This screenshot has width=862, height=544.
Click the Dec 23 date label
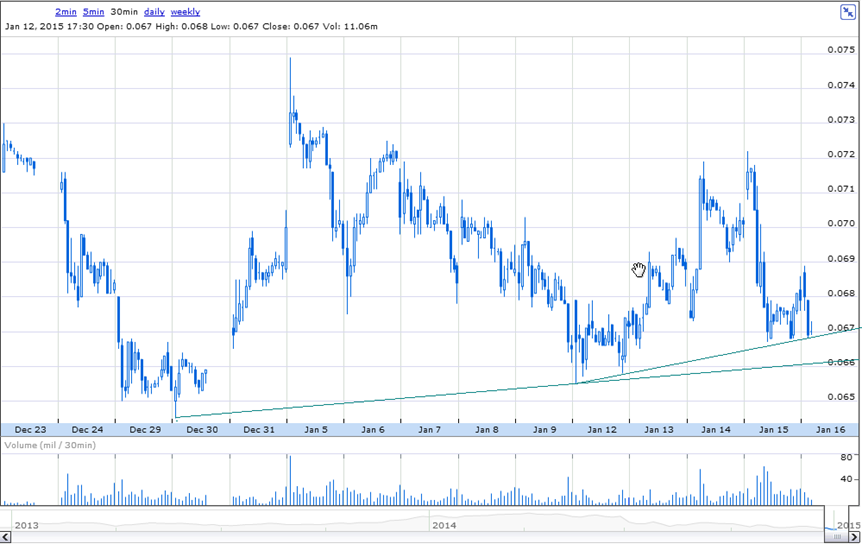point(30,430)
